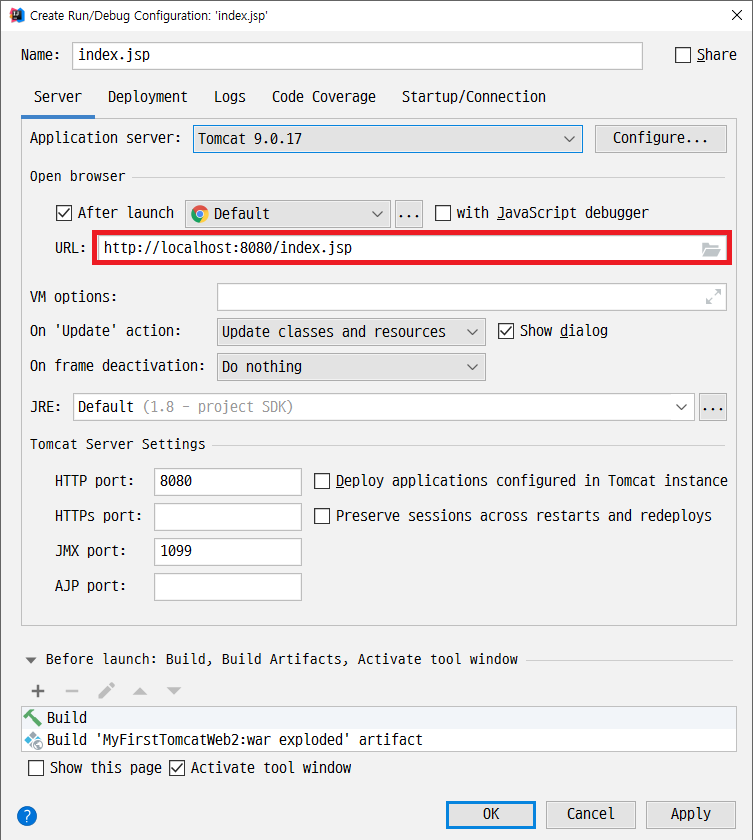753x840 pixels.
Task: Click the Build hammer icon
Action: click(33, 717)
